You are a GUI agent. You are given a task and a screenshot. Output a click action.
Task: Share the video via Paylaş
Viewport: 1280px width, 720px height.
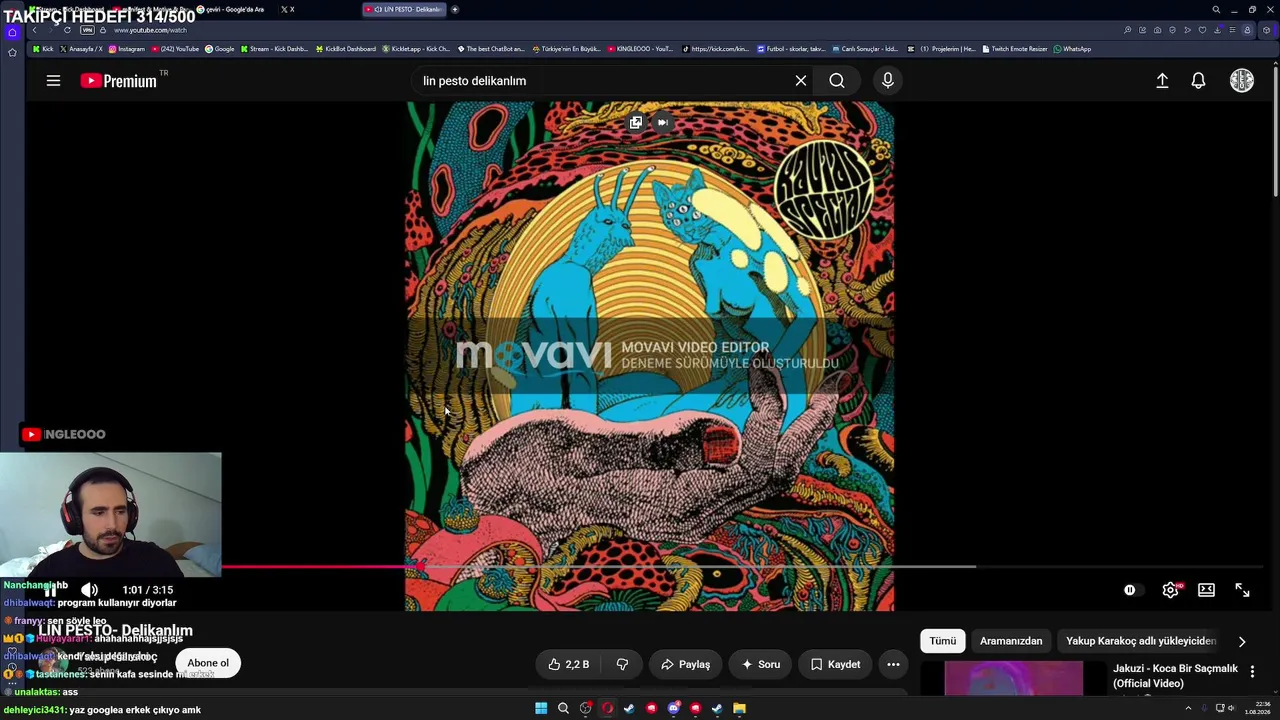click(685, 664)
